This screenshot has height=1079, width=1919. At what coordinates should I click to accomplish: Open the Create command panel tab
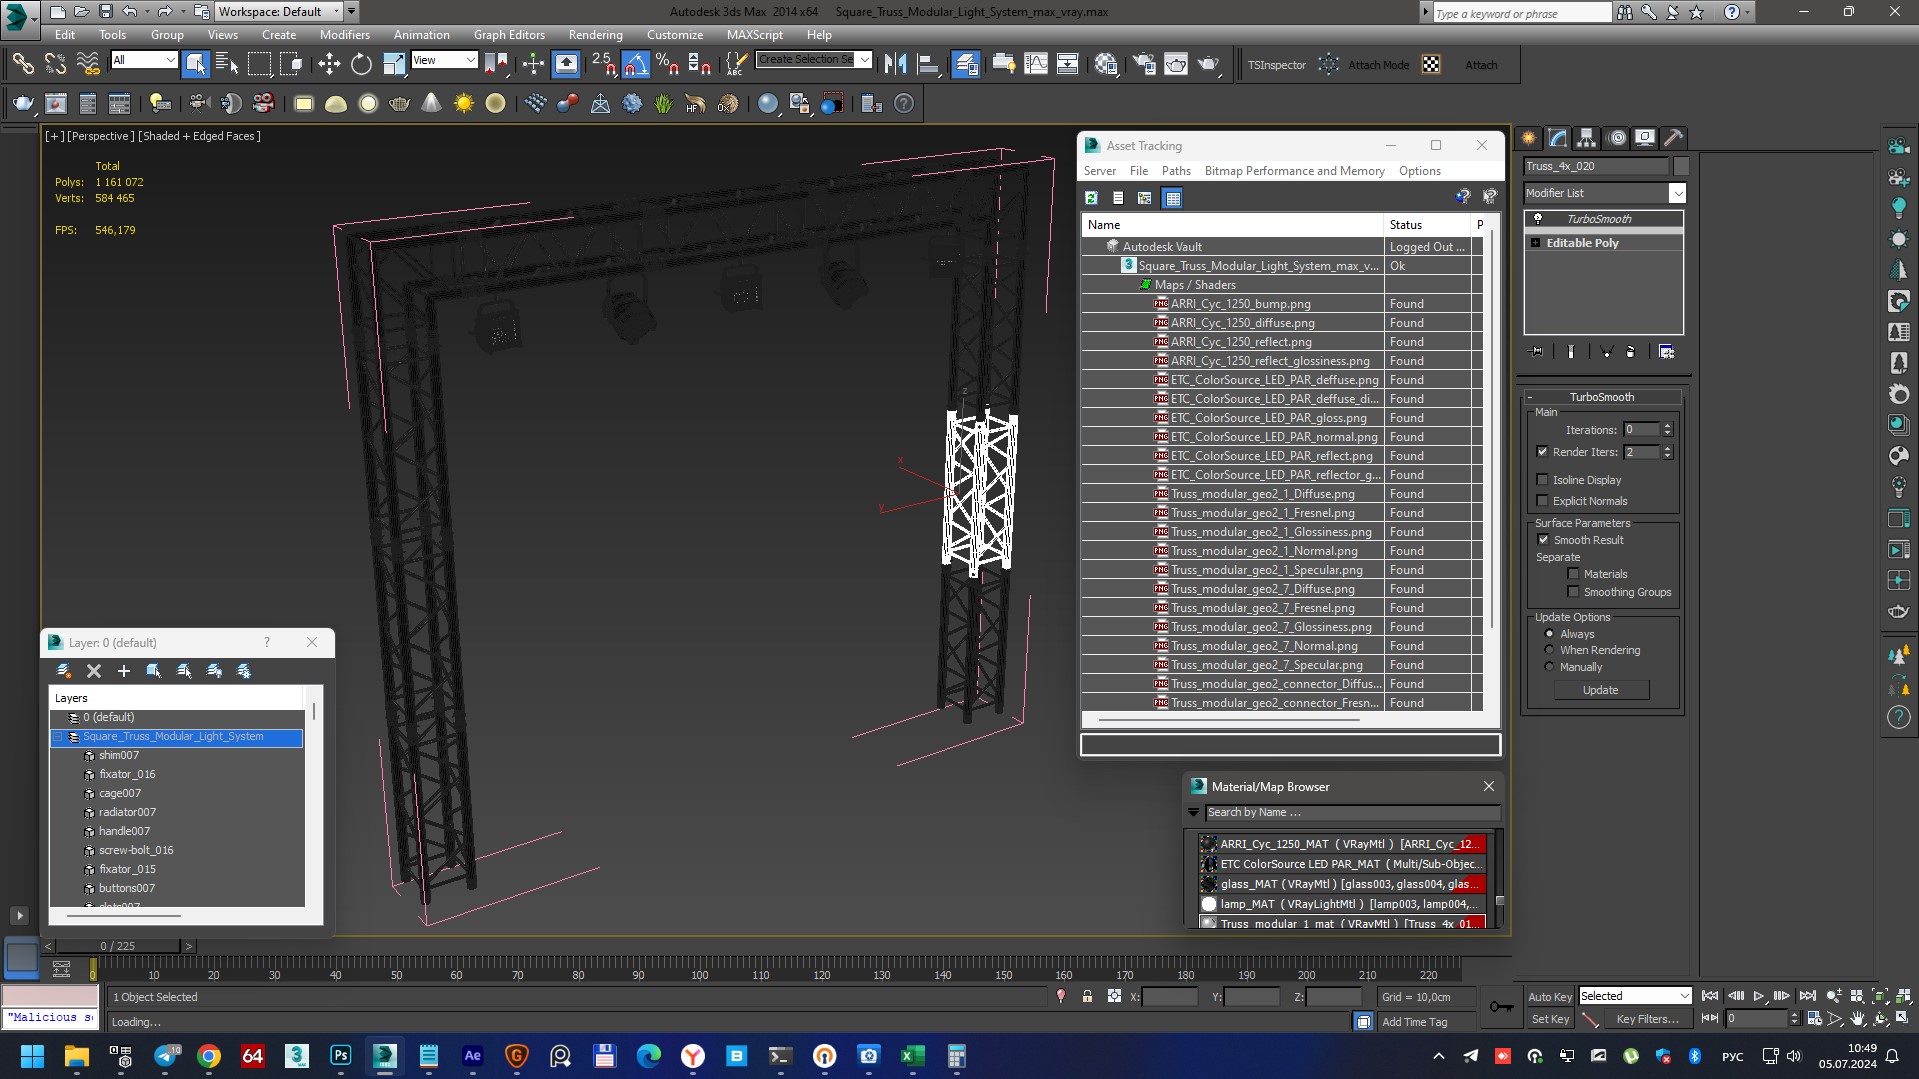click(x=1529, y=138)
